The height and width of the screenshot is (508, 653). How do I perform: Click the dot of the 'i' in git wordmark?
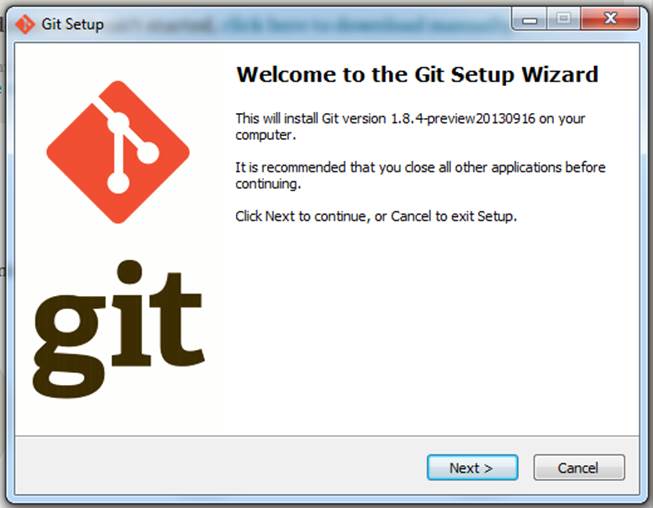130,272
